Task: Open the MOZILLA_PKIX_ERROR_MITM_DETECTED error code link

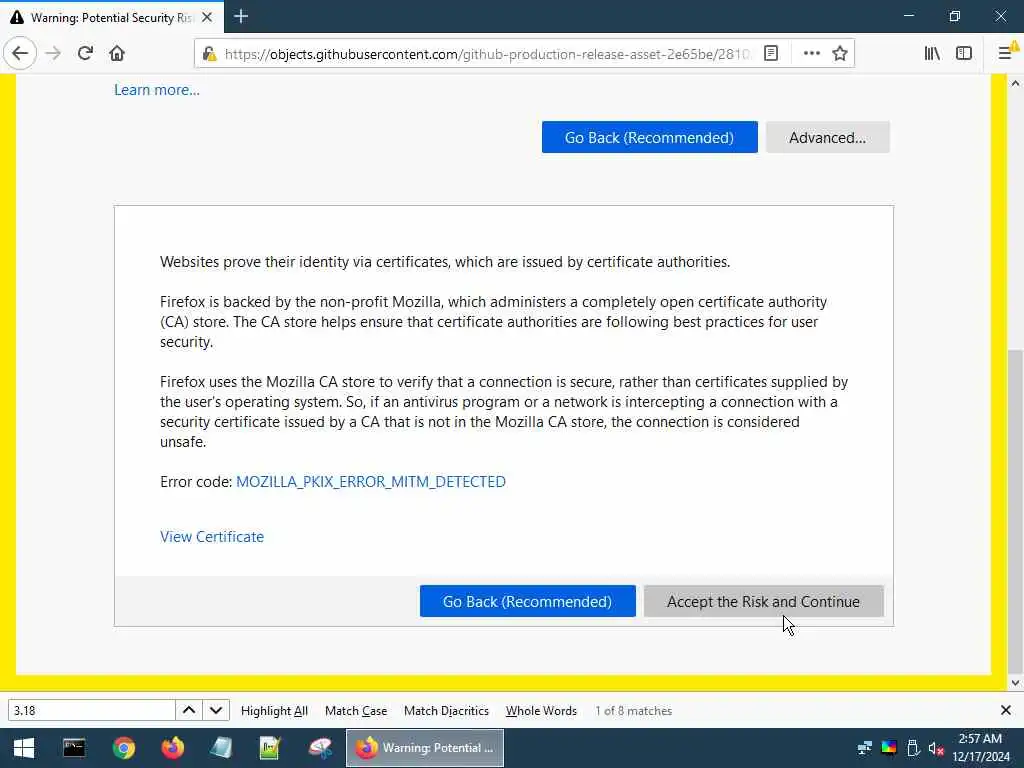Action: 371,482
